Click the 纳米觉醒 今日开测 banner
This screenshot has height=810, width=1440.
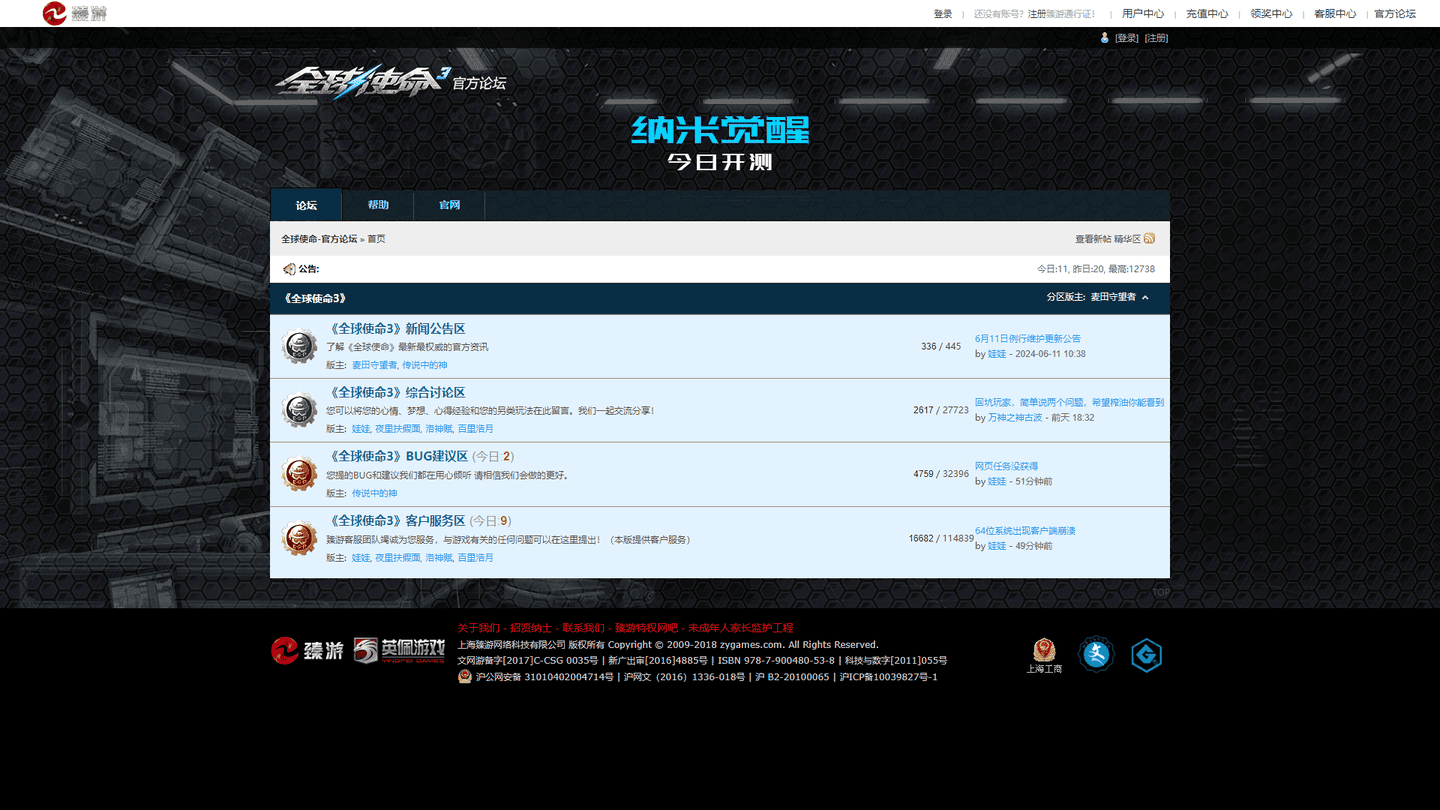click(720, 144)
